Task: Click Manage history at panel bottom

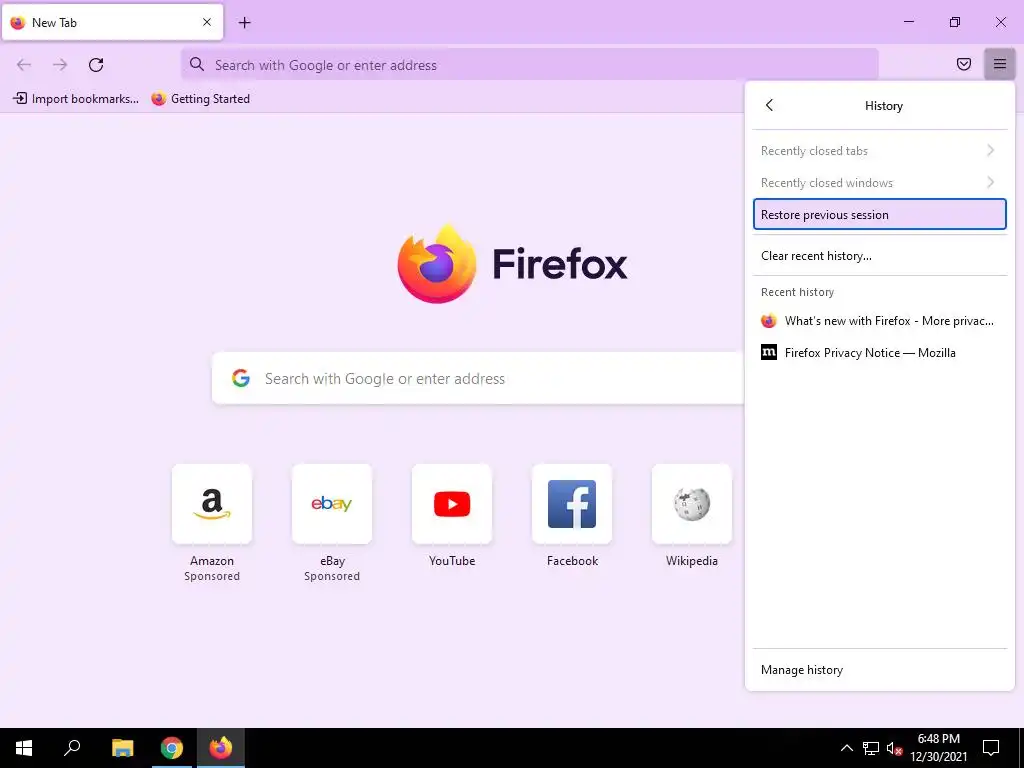Action: [x=880, y=669]
